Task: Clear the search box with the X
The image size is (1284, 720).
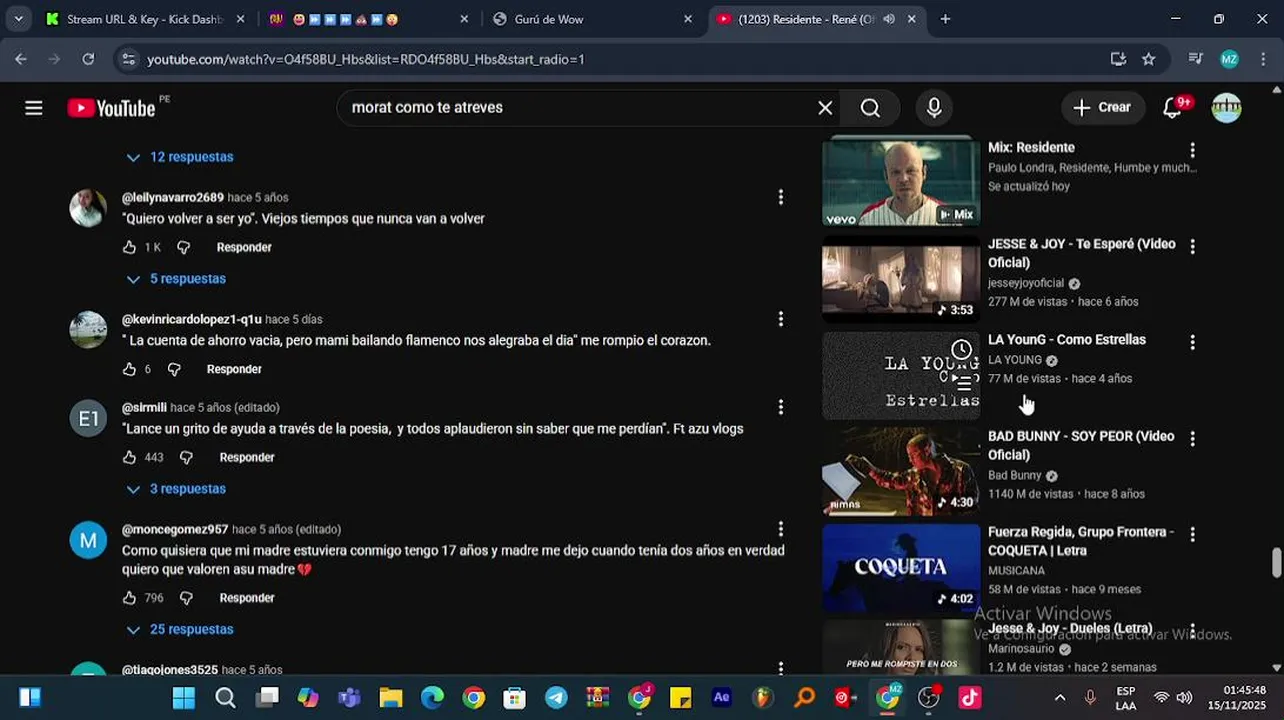Action: click(x=825, y=108)
